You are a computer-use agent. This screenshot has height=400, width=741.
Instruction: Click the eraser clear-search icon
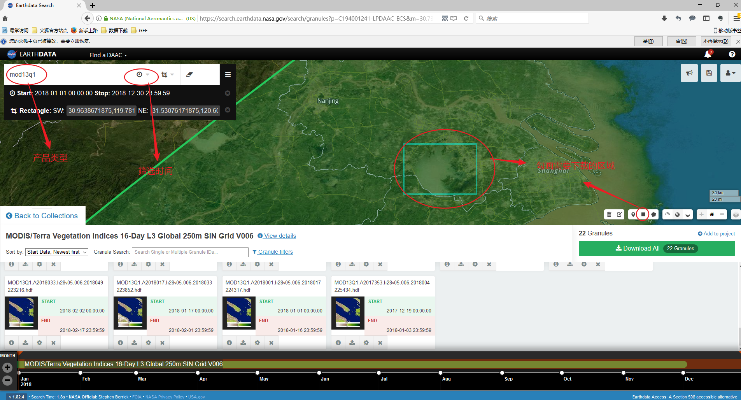190,75
